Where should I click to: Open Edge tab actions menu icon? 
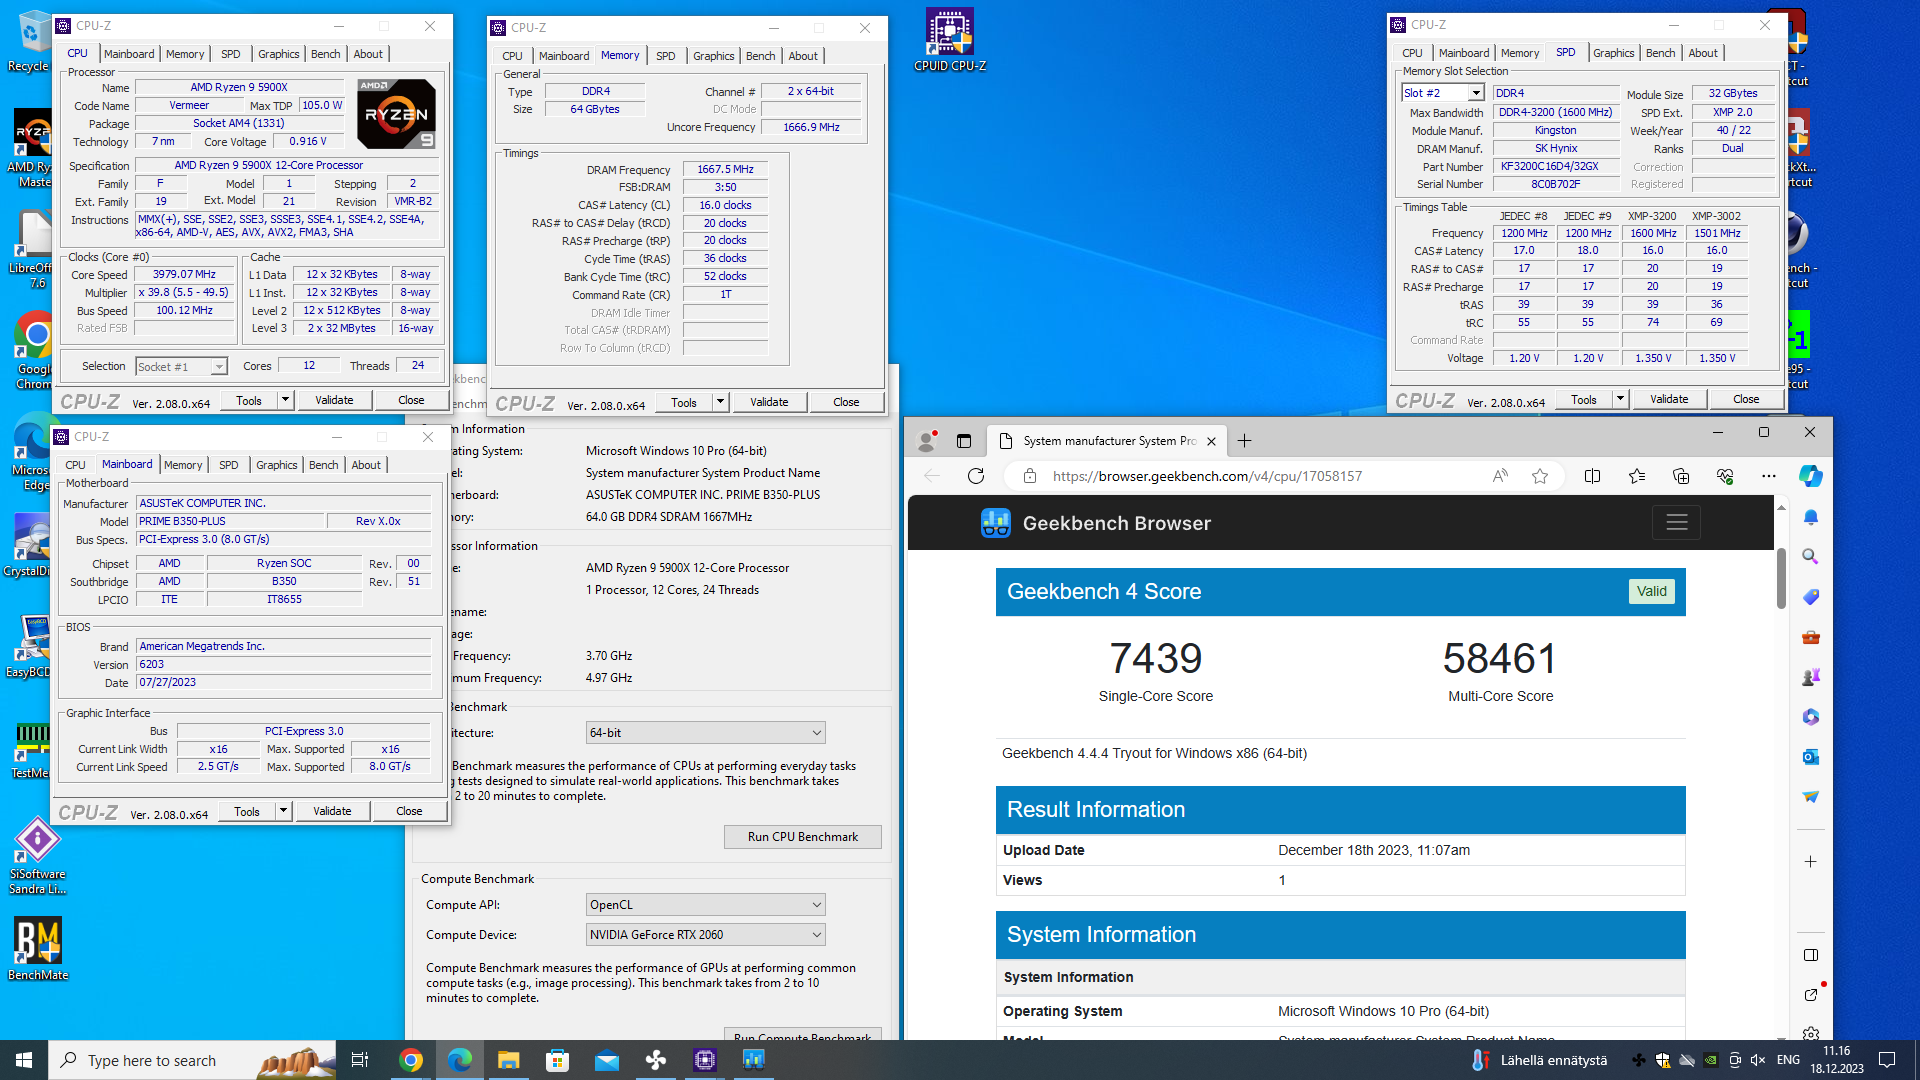click(x=964, y=441)
